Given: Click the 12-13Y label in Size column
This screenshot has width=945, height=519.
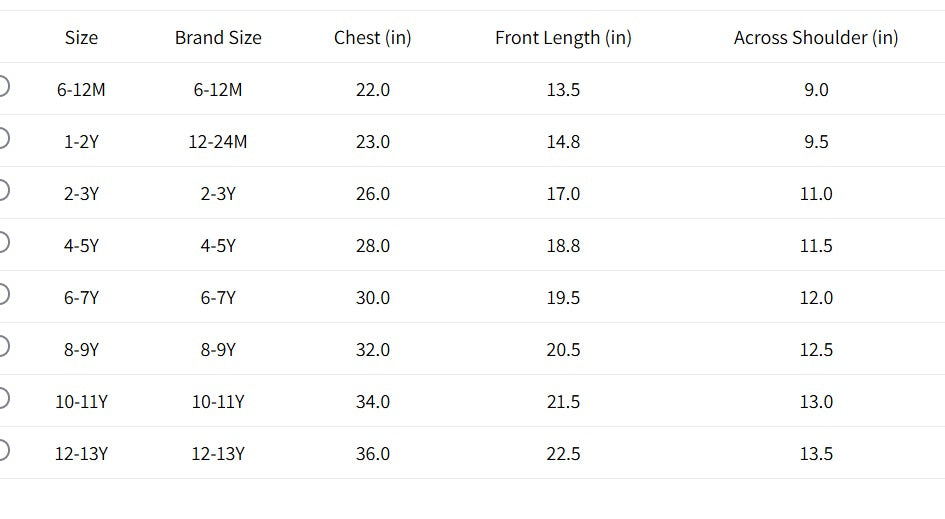Looking at the screenshot, I should click(81, 454).
